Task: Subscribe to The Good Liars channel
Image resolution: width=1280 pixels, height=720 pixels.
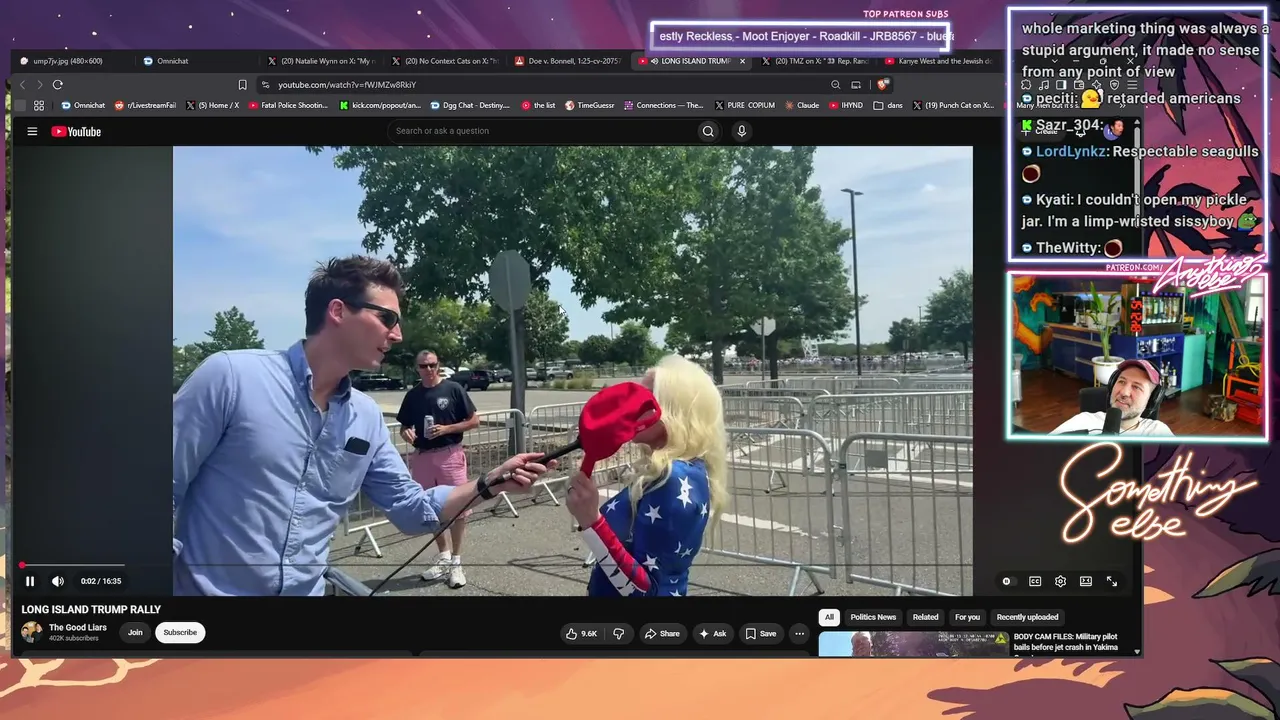Action: (180, 632)
